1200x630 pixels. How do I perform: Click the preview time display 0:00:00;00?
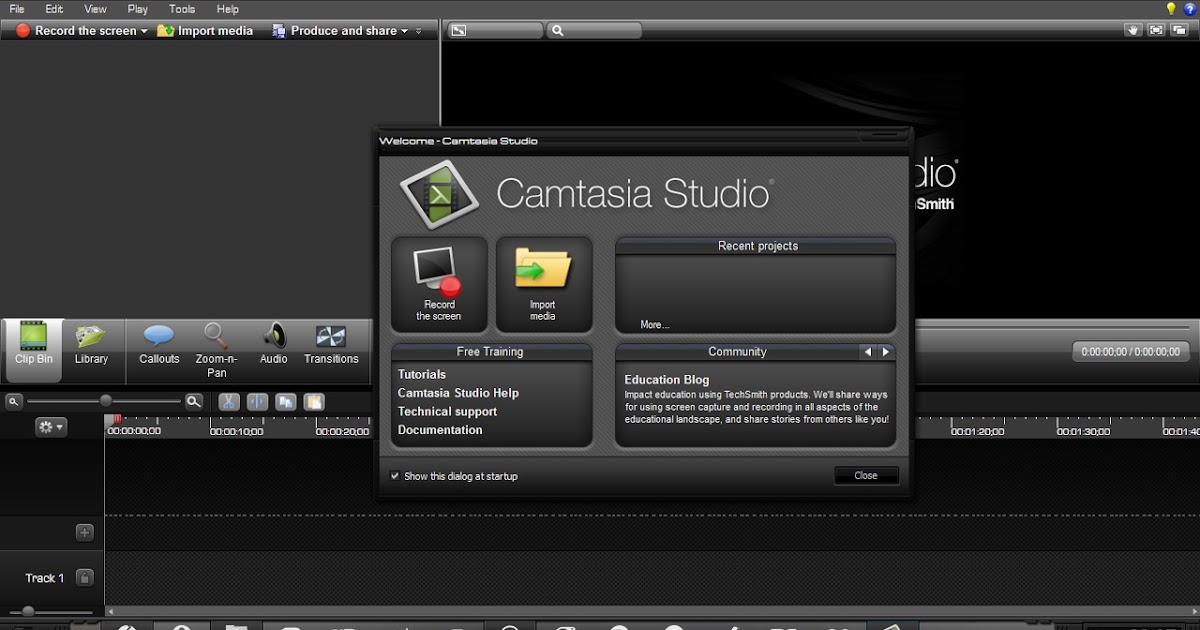coord(1131,352)
